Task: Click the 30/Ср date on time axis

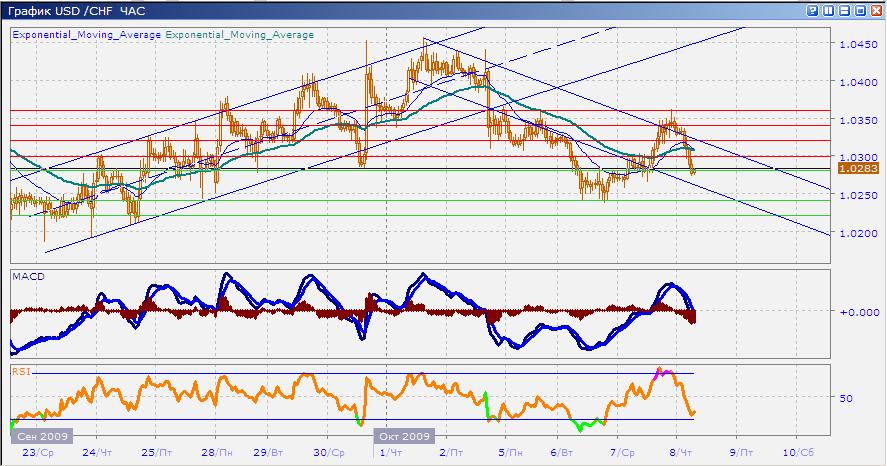Action: click(328, 452)
